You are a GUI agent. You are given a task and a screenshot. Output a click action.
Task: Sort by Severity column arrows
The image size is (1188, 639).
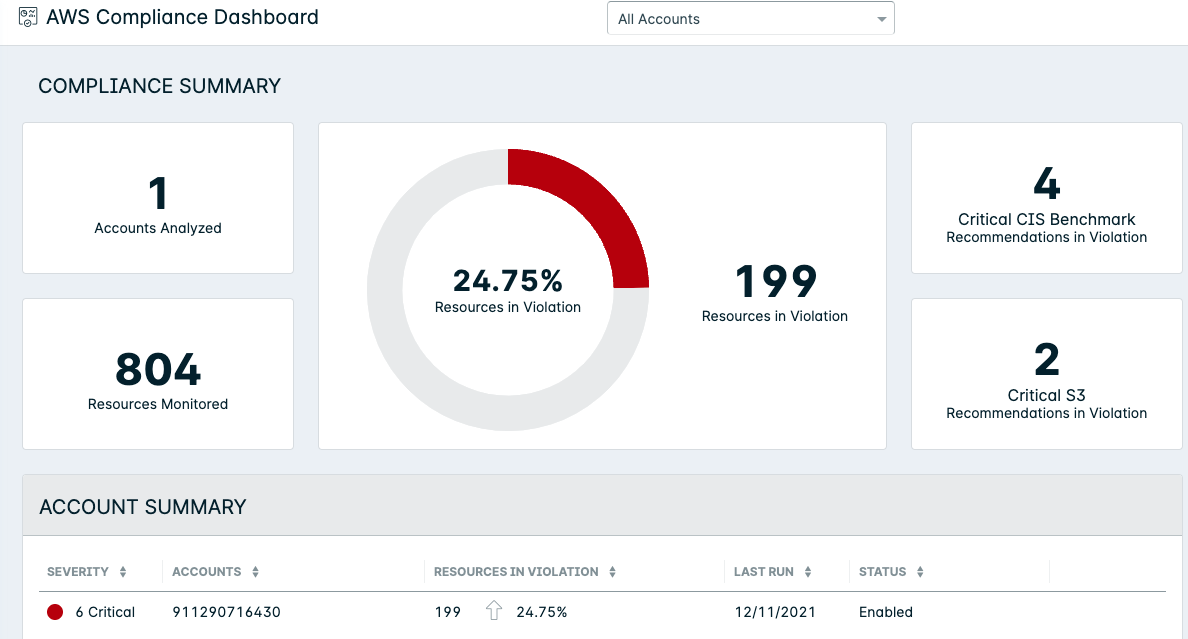point(123,572)
